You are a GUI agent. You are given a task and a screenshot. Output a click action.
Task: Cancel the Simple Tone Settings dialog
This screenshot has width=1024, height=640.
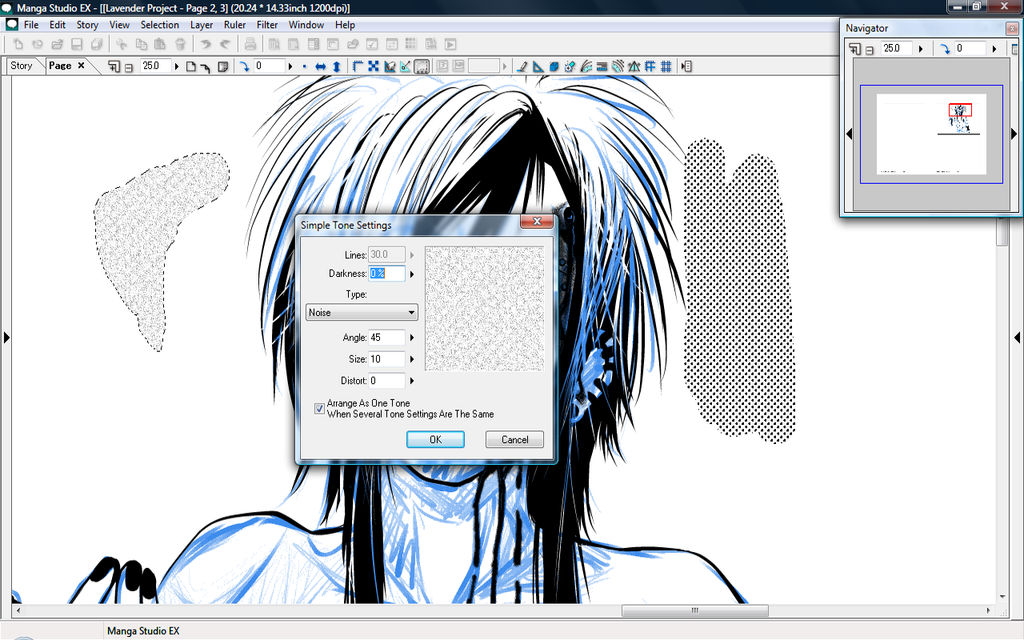point(515,440)
